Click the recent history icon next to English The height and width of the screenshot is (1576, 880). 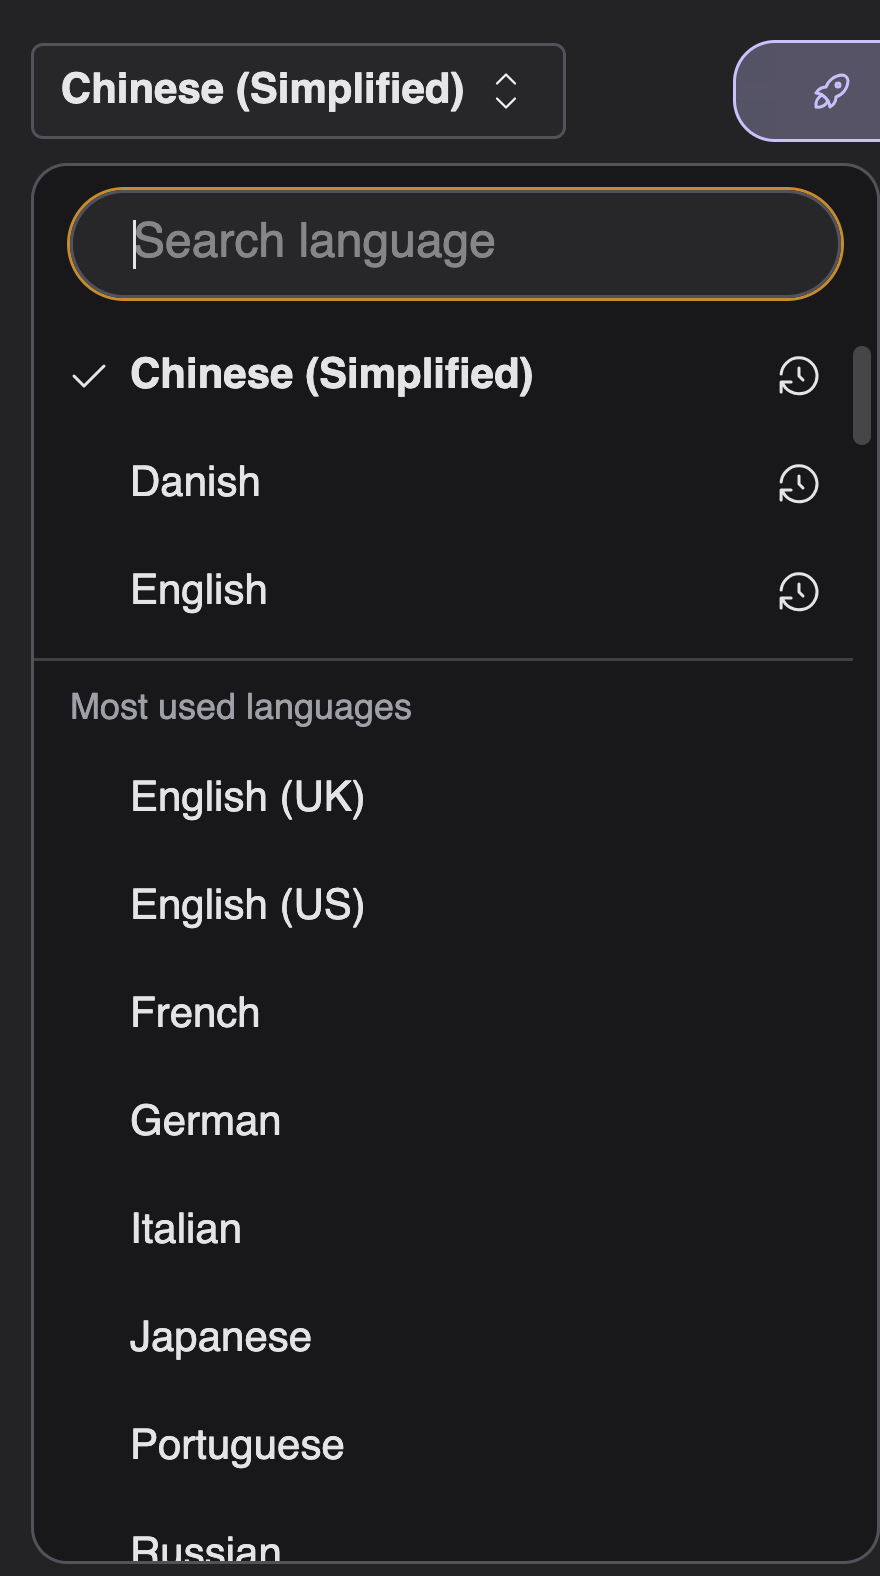798,592
